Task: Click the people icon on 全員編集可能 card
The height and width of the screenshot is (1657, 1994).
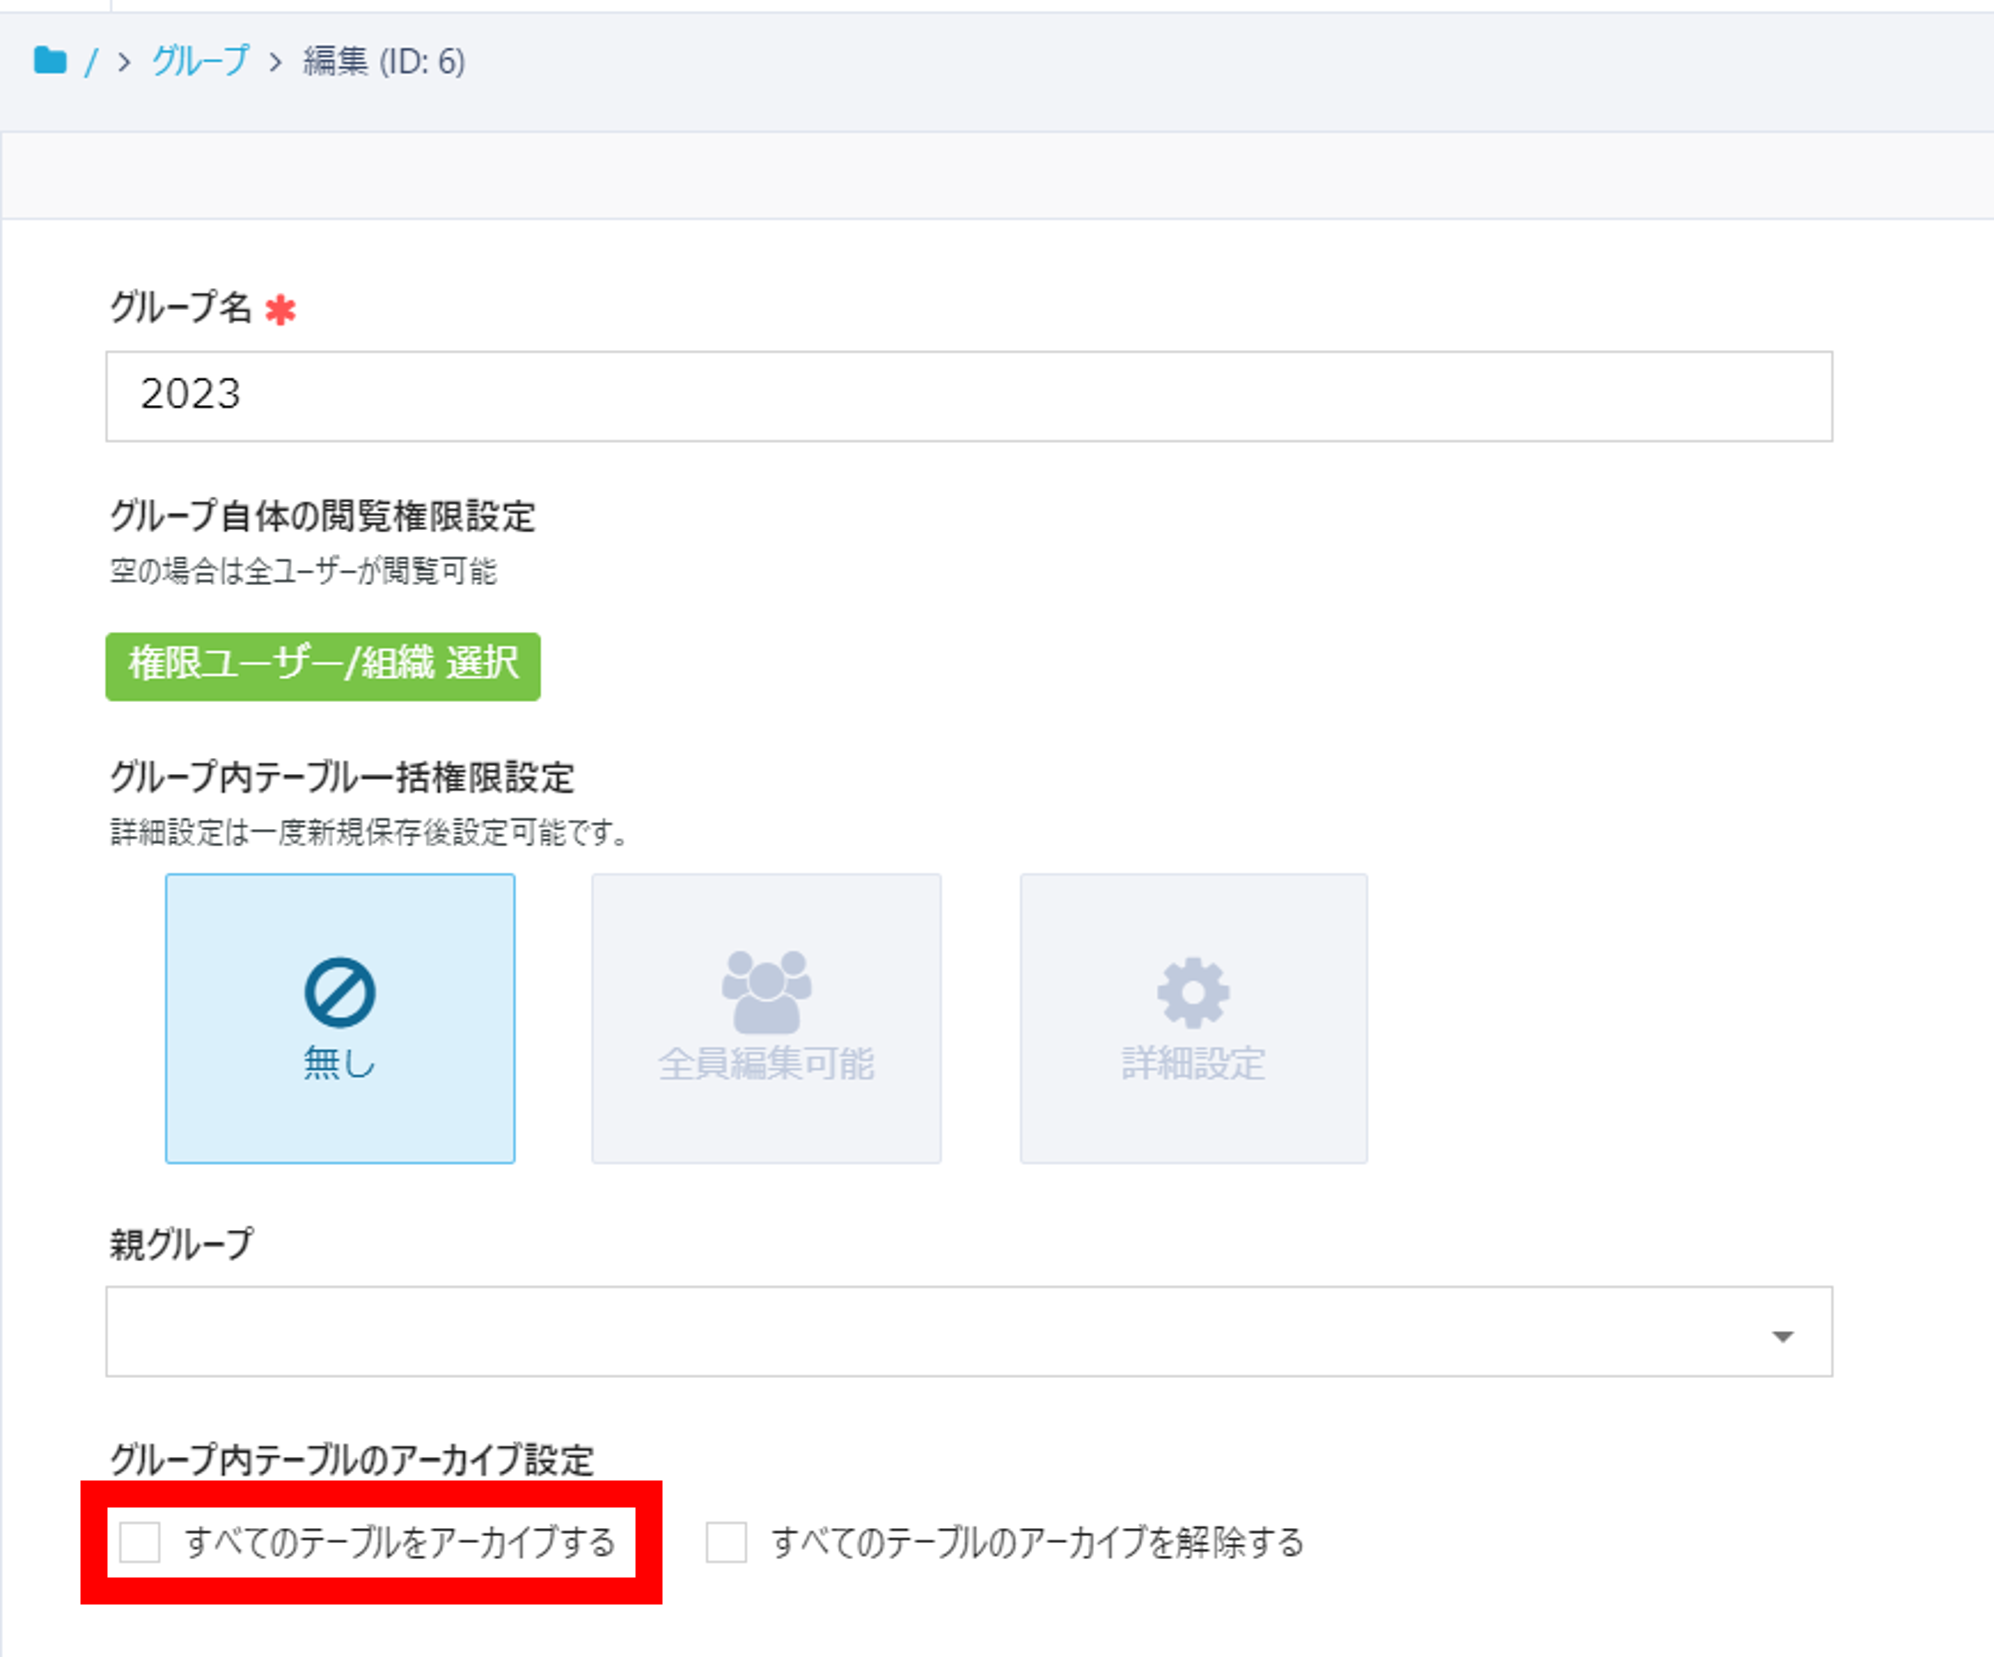Action: point(766,993)
